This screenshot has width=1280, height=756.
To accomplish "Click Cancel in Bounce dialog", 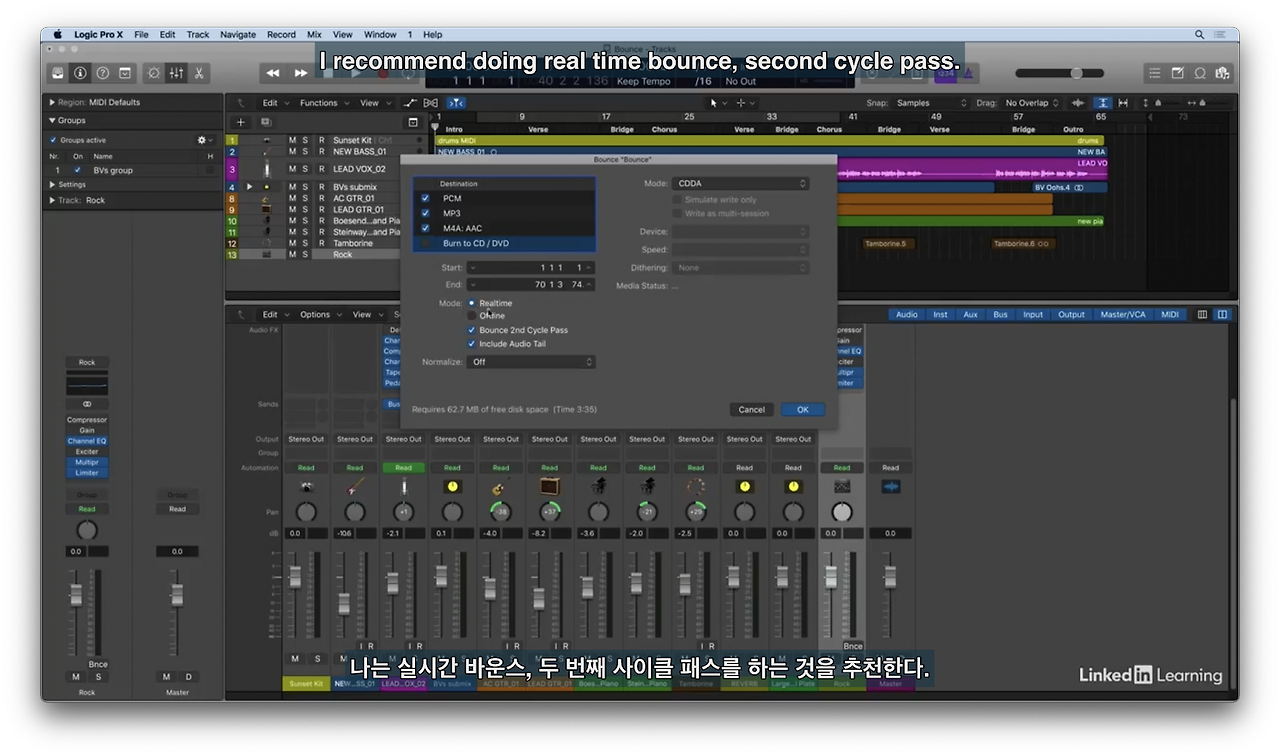I will coord(752,409).
